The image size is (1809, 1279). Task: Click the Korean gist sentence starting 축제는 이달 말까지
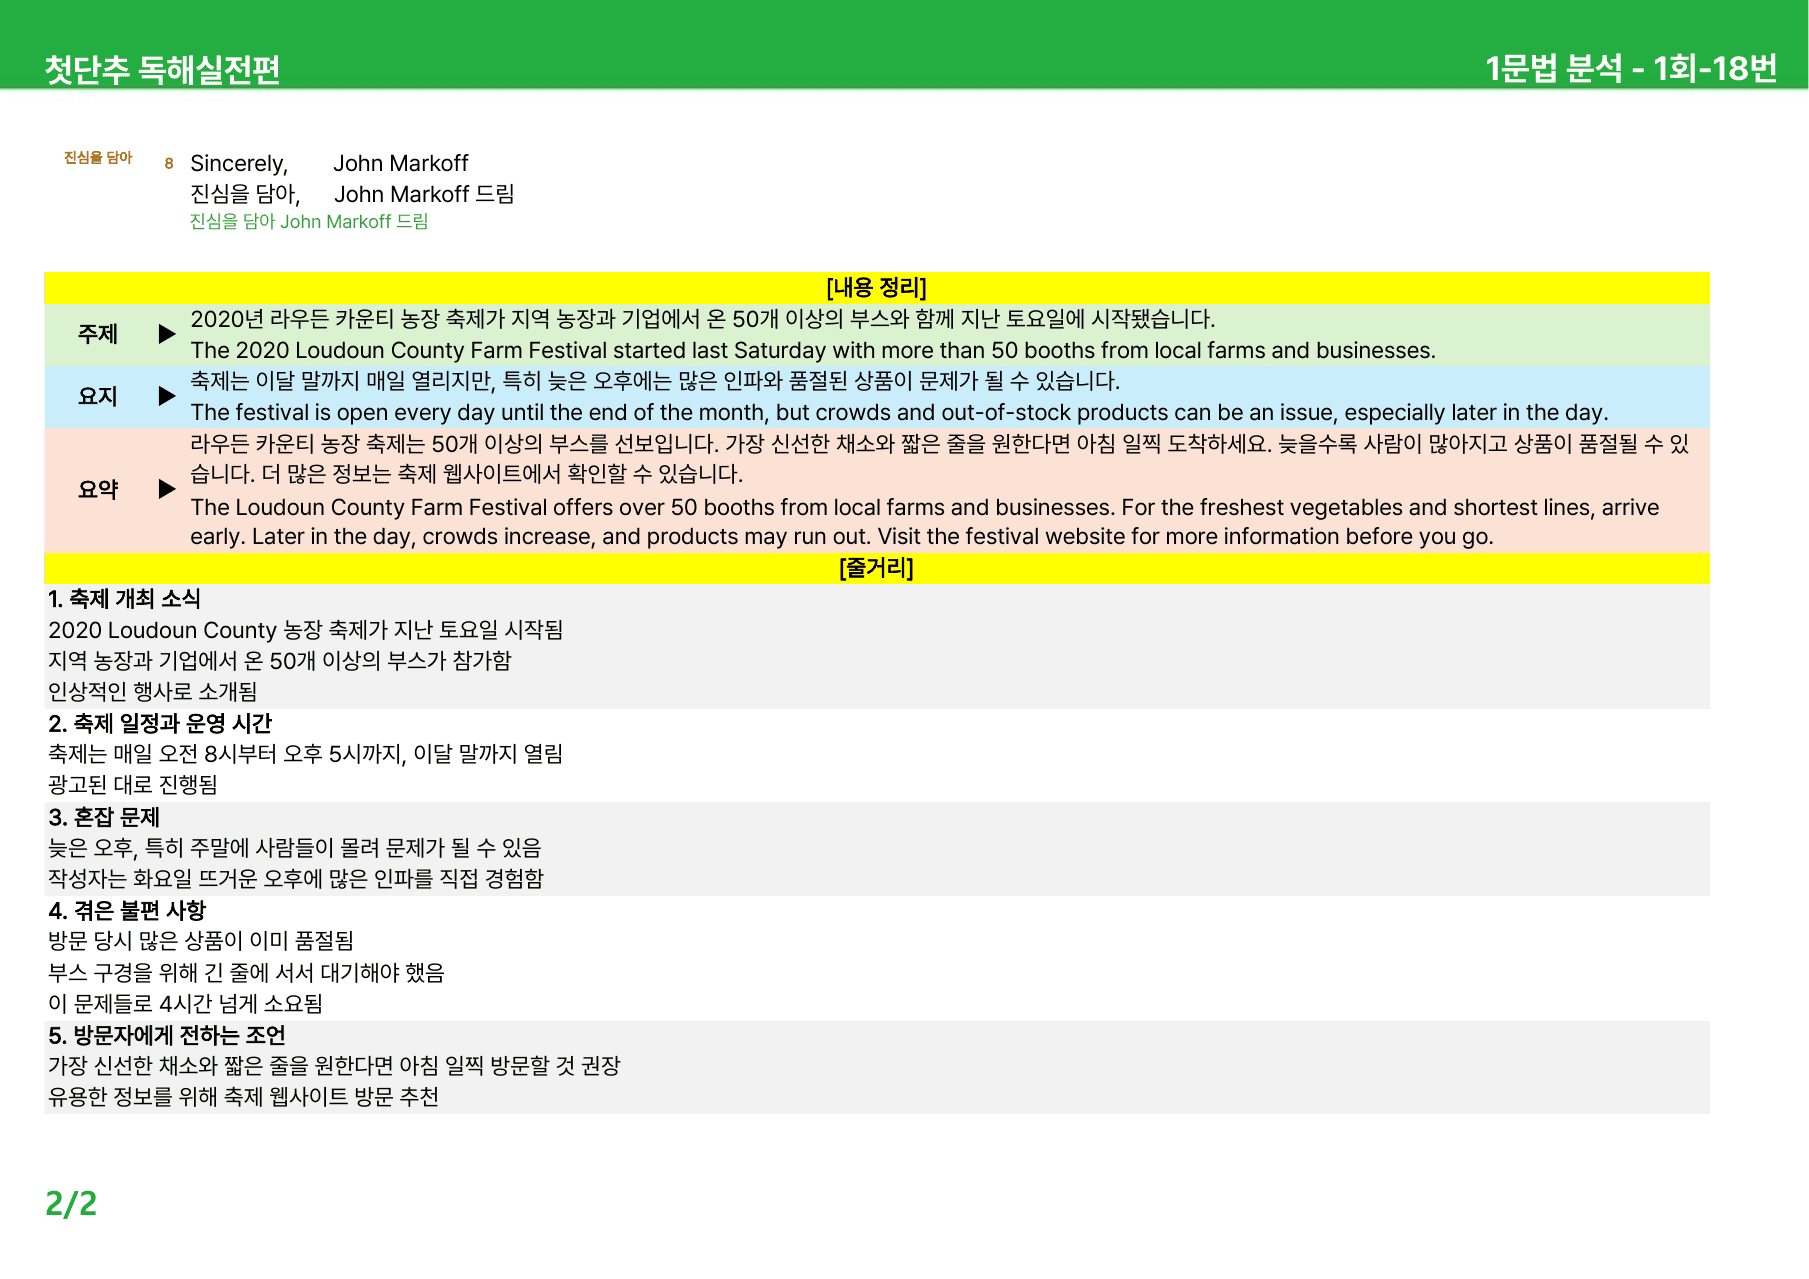655,381
